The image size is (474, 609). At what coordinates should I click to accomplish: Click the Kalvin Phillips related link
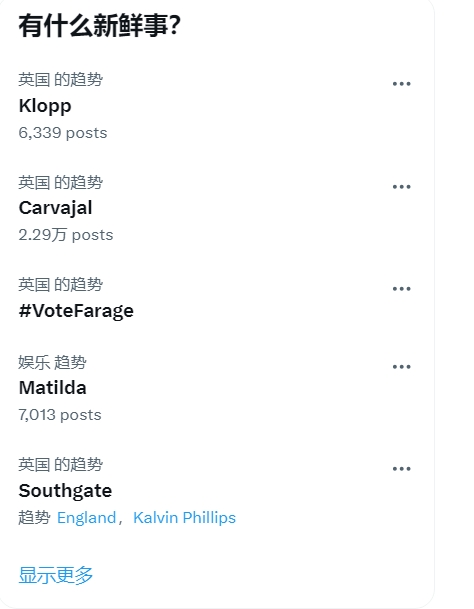pyautogui.click(x=184, y=518)
